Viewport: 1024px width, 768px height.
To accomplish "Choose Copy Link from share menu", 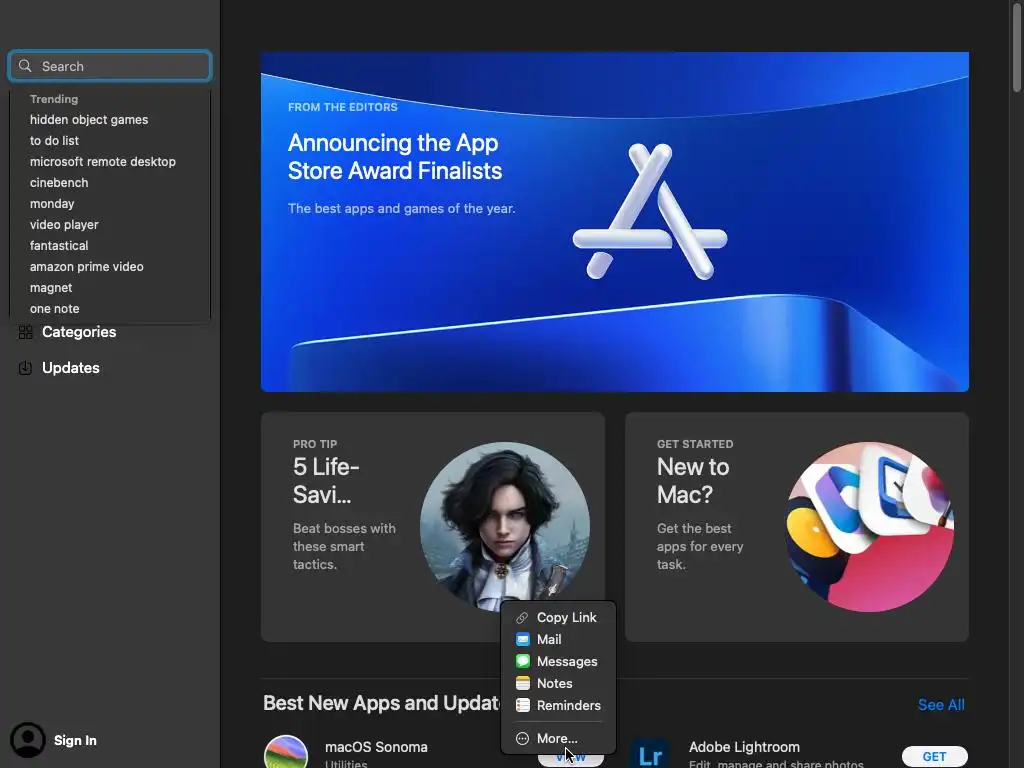I will [x=558, y=618].
